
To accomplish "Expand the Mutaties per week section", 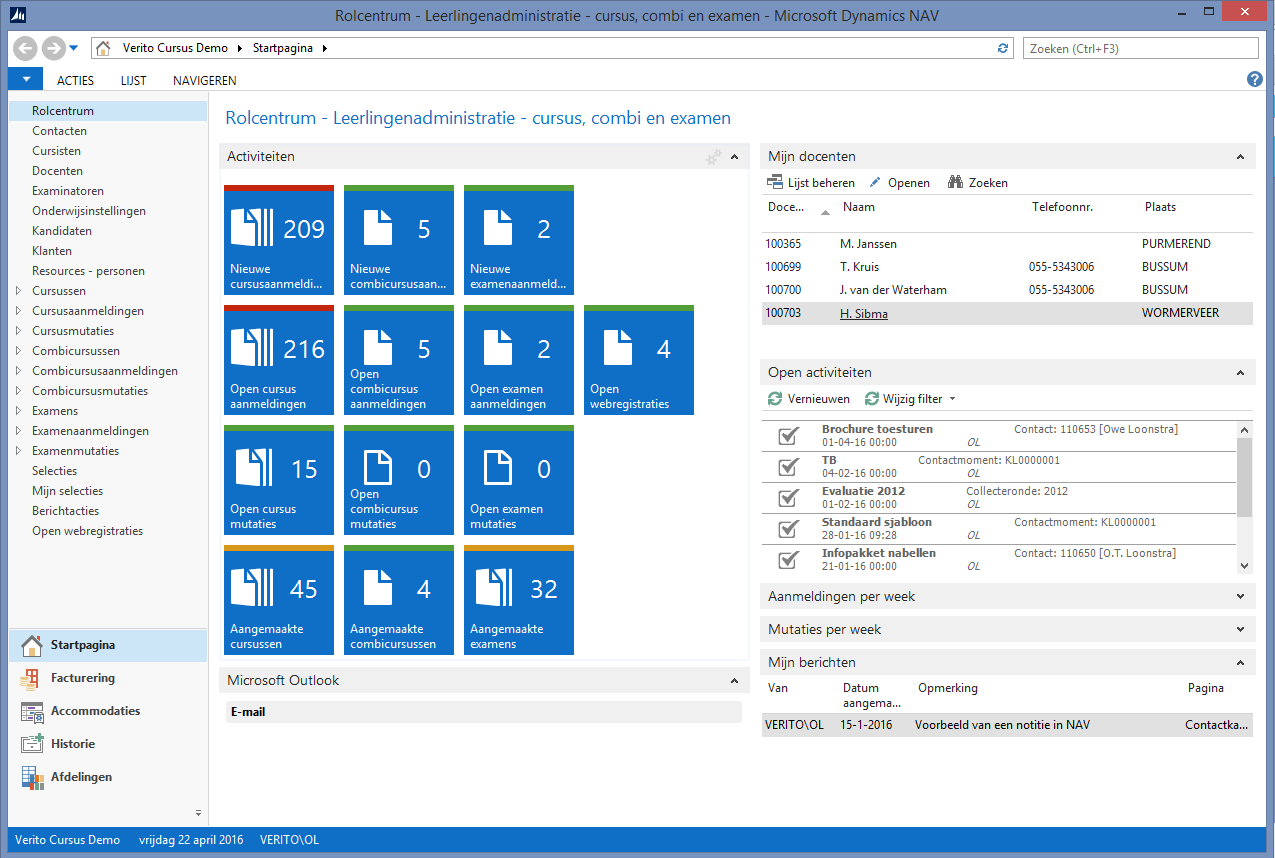I will [1240, 629].
